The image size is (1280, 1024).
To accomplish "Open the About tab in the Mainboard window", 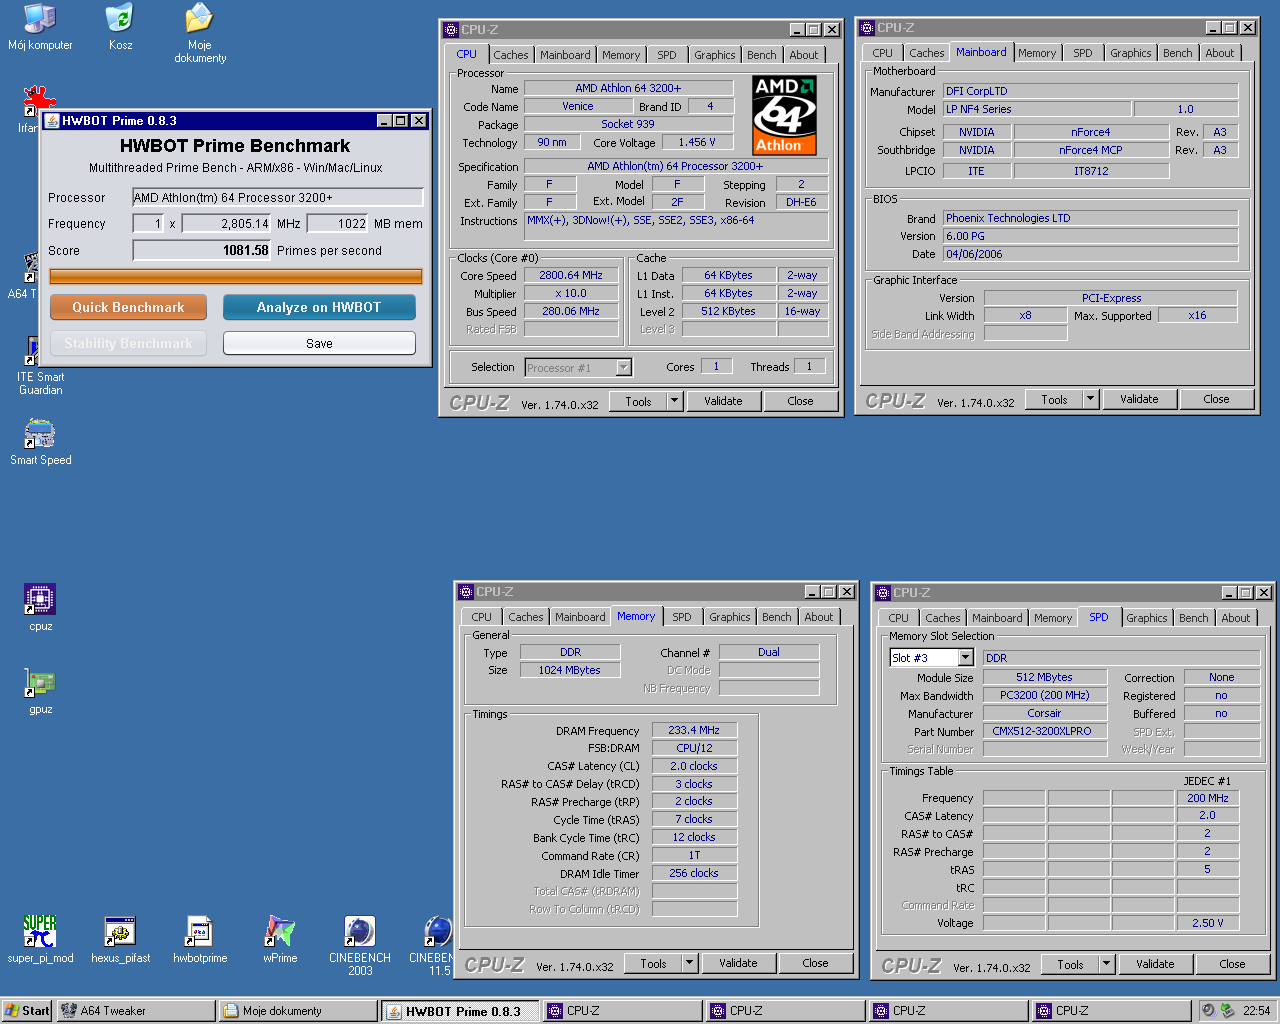I will (x=1219, y=53).
